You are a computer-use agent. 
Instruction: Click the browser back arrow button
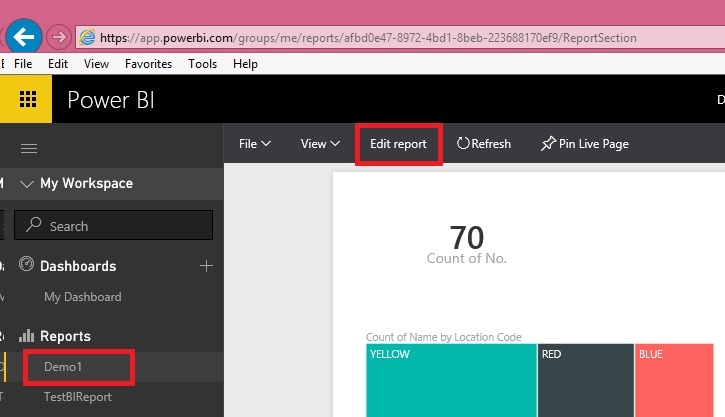(x=24, y=37)
